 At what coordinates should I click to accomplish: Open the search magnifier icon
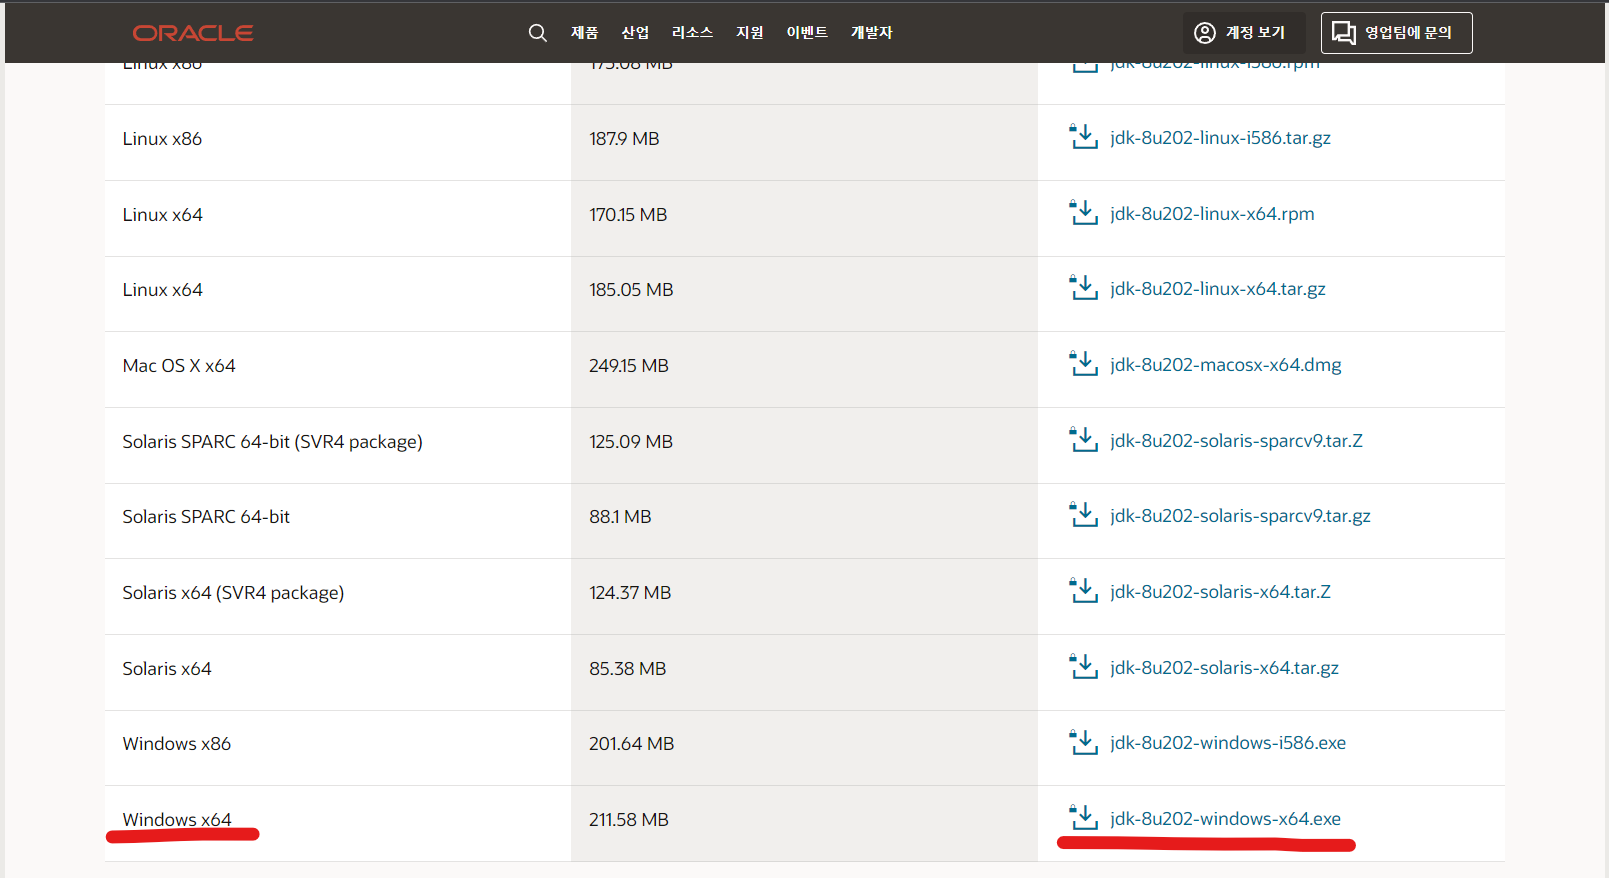[x=537, y=33]
